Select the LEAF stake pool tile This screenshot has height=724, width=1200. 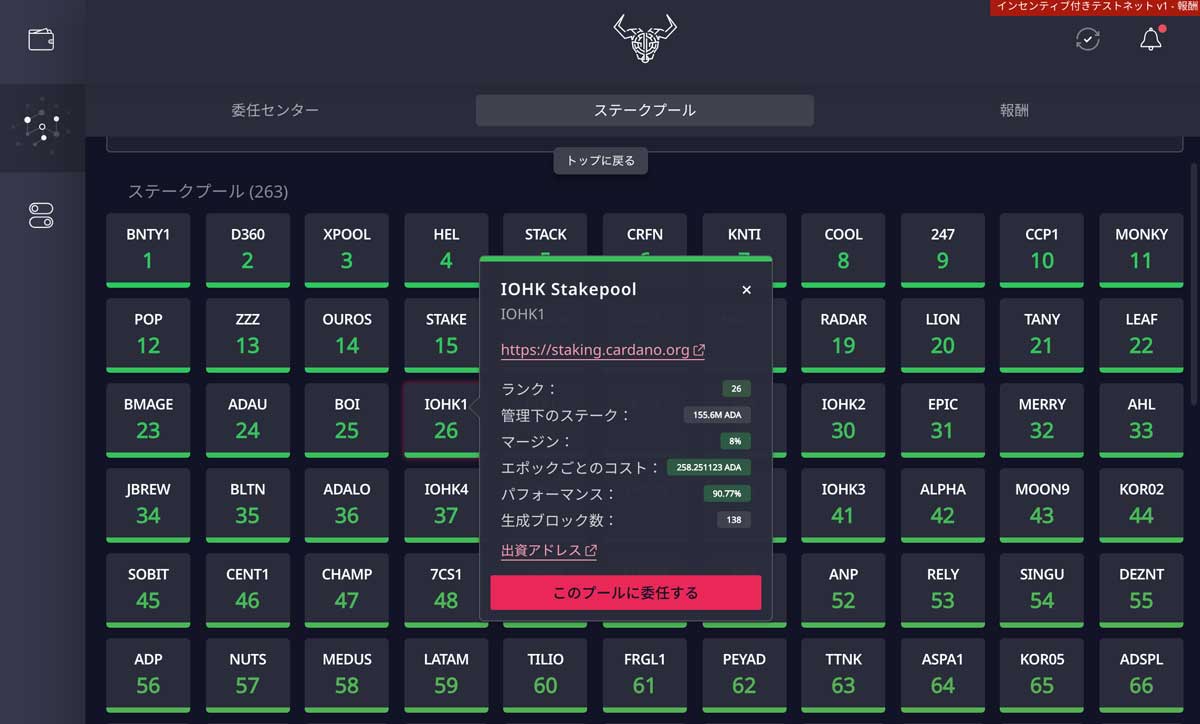pos(1141,335)
